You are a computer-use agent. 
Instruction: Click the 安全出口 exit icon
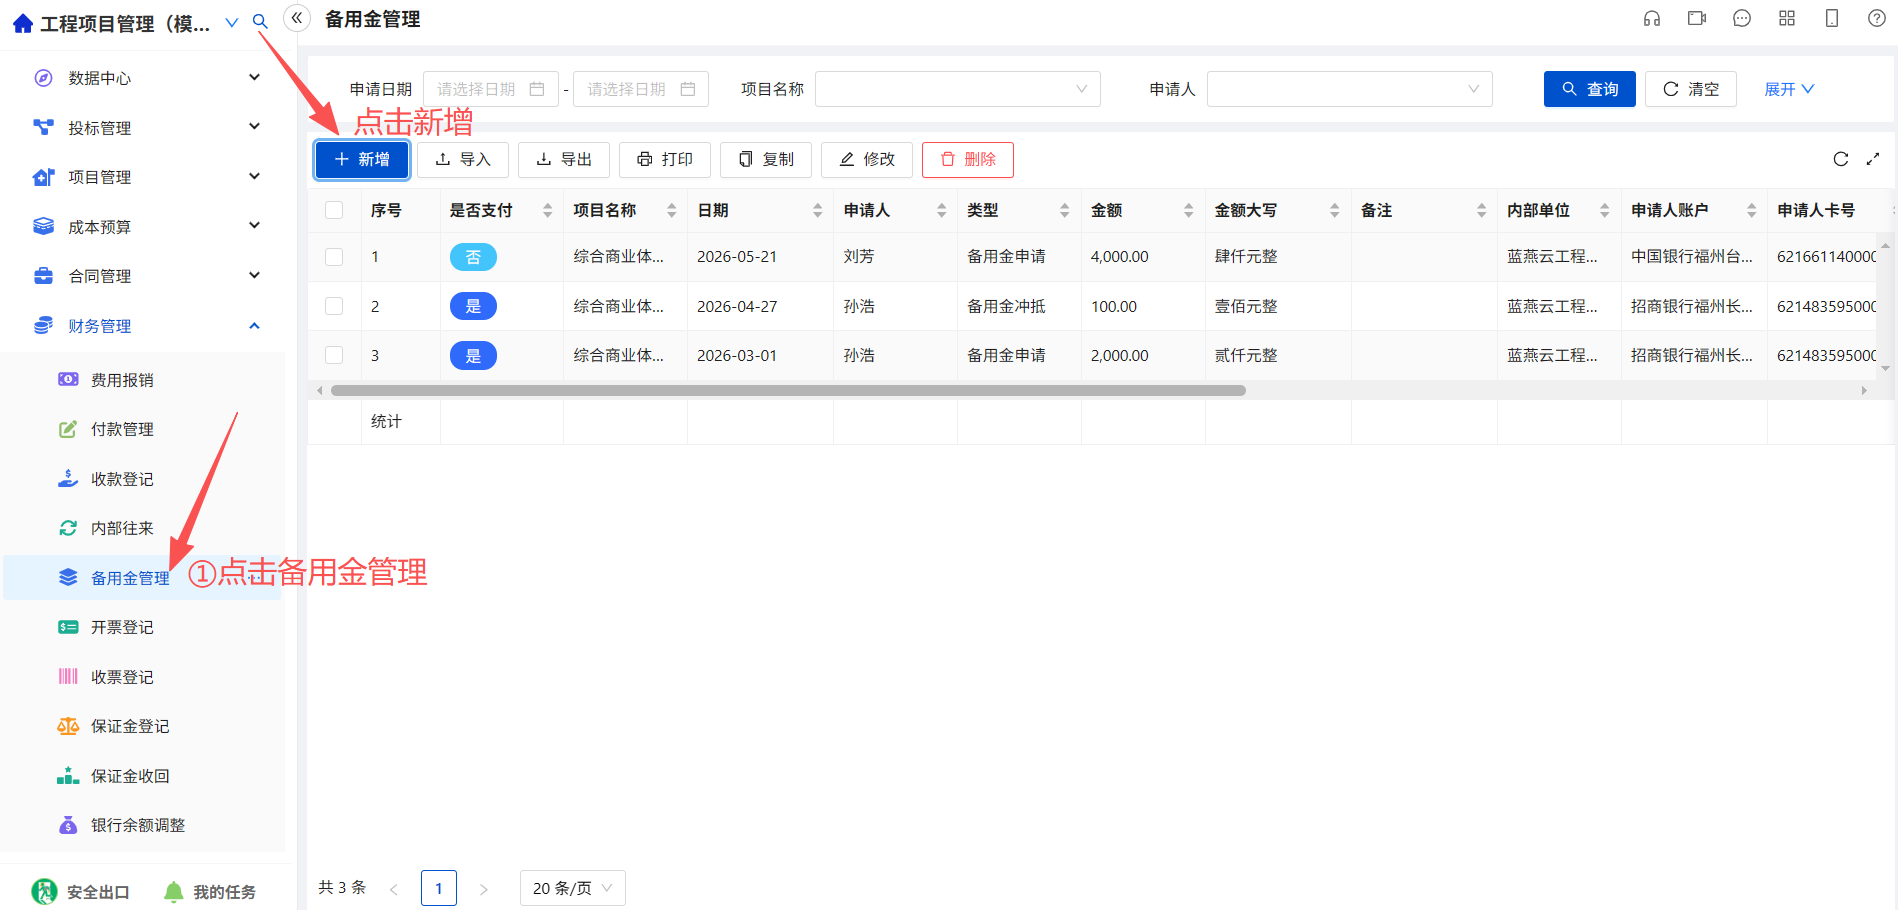44,891
